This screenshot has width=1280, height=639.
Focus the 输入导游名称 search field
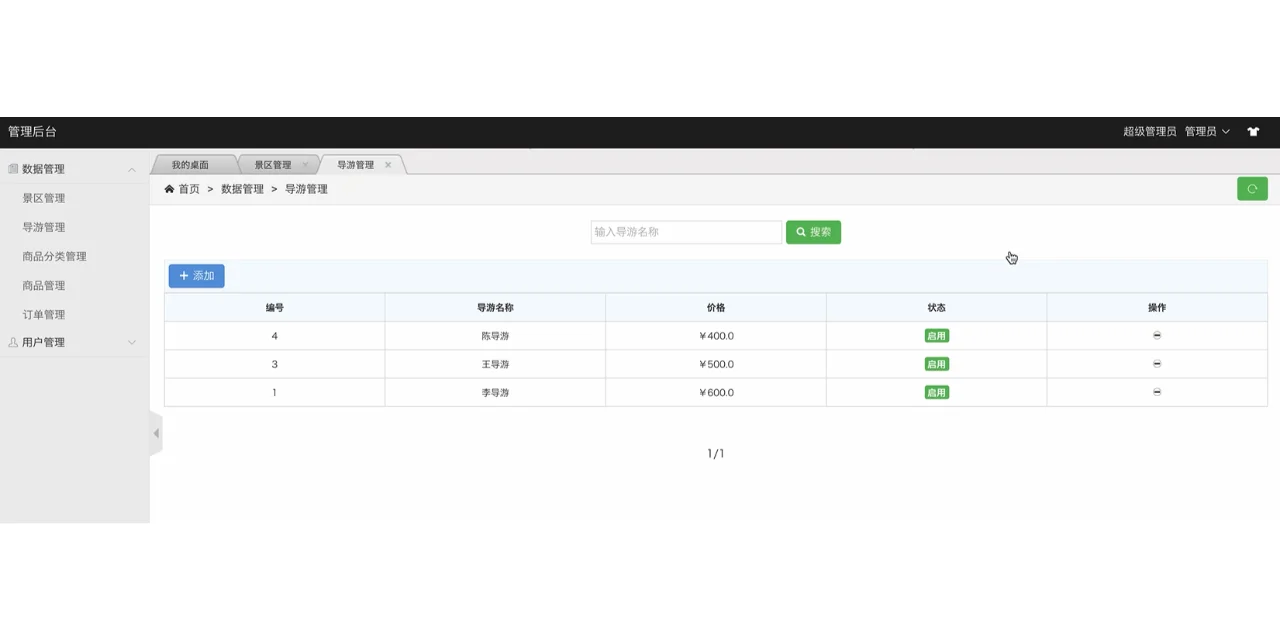[x=686, y=232]
